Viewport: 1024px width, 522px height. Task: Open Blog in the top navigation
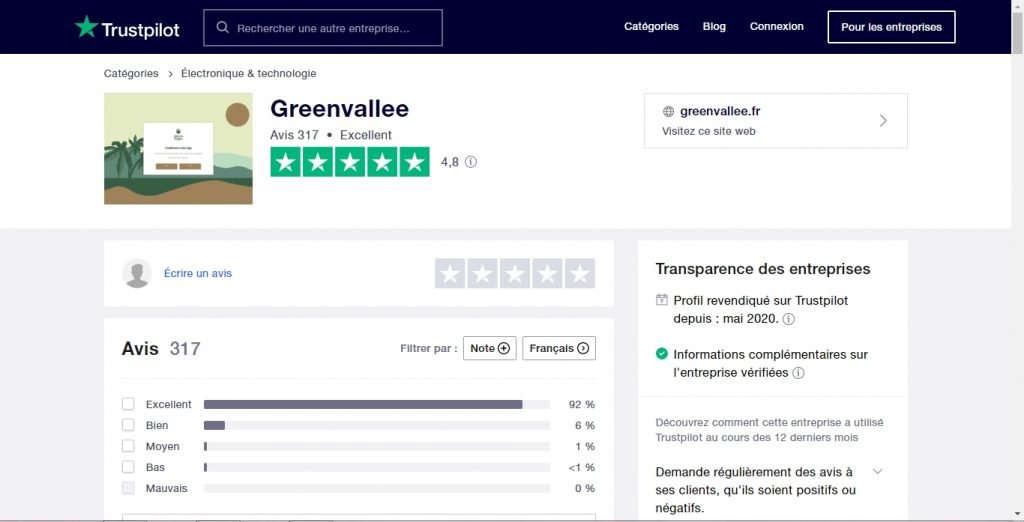pos(714,27)
